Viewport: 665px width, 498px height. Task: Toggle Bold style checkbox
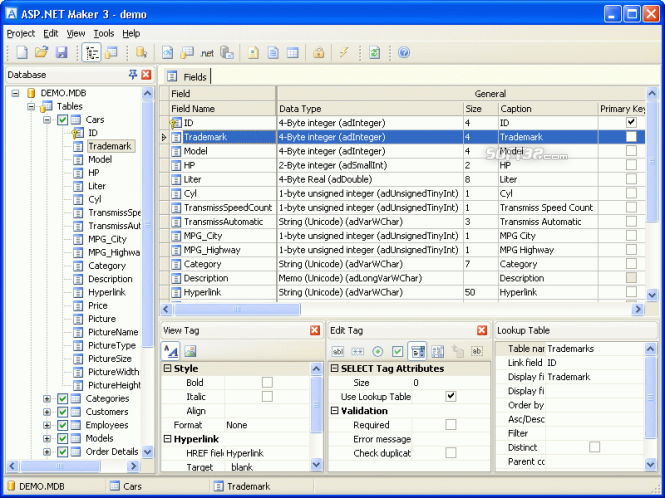267,383
